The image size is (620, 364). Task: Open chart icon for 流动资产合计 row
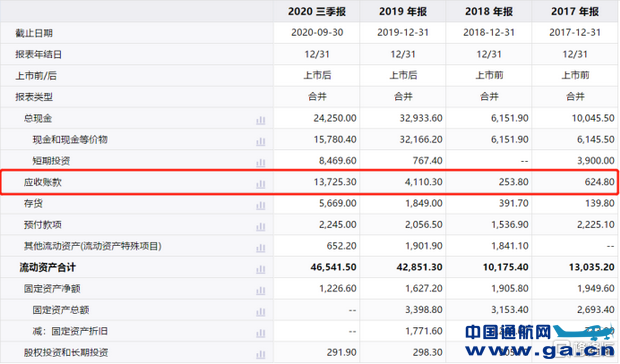(261, 268)
